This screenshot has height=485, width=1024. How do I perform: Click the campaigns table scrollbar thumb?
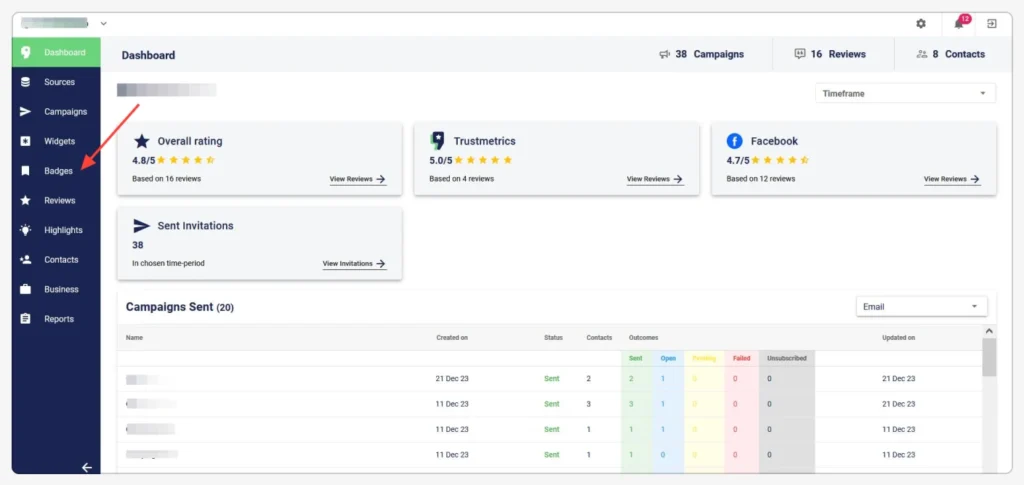tap(989, 357)
